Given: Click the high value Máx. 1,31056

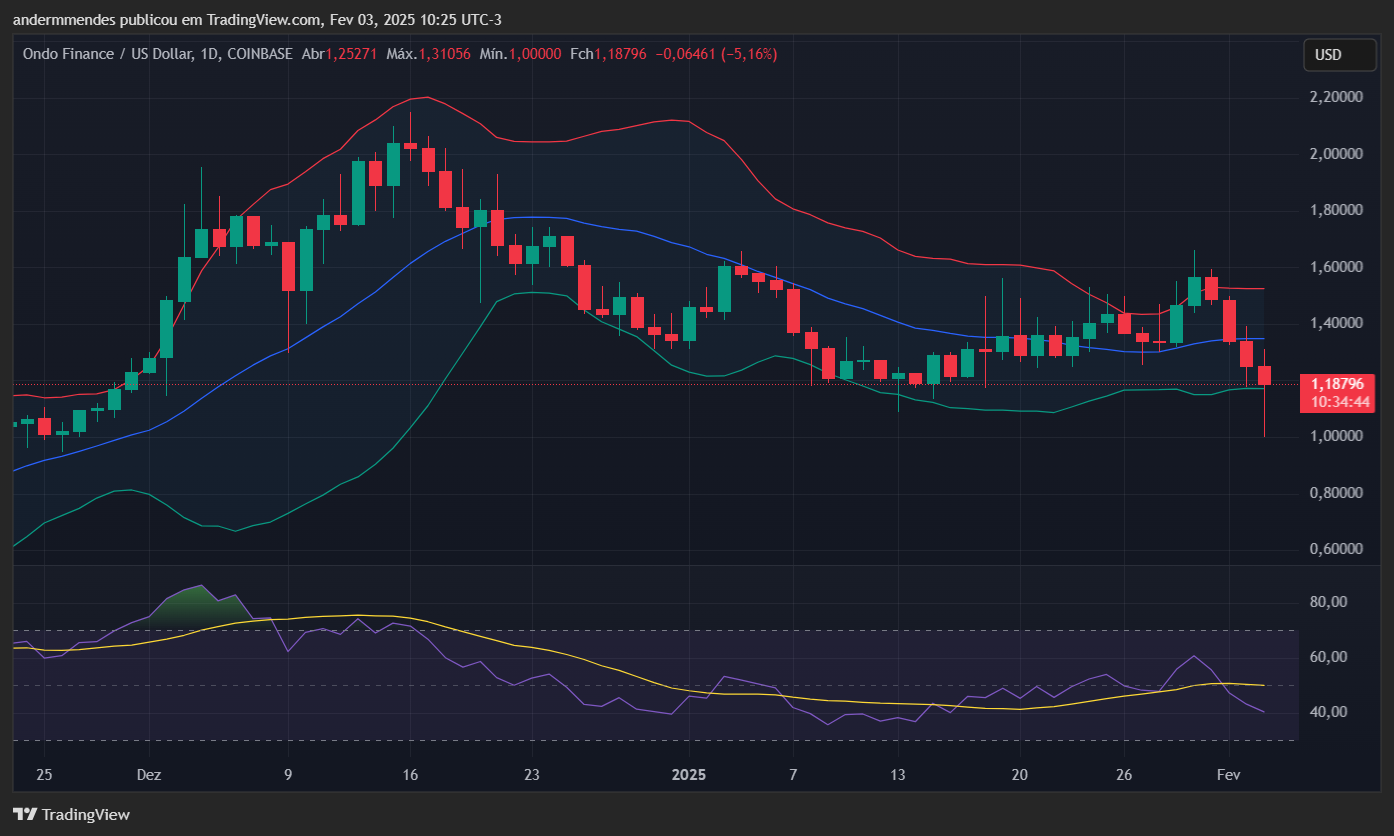Looking at the screenshot, I should pos(428,53).
